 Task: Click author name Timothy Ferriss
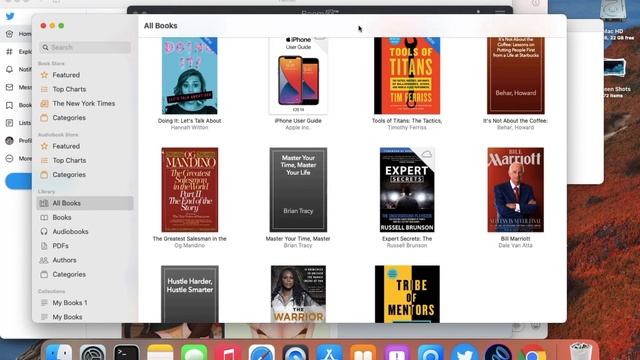tap(407, 128)
